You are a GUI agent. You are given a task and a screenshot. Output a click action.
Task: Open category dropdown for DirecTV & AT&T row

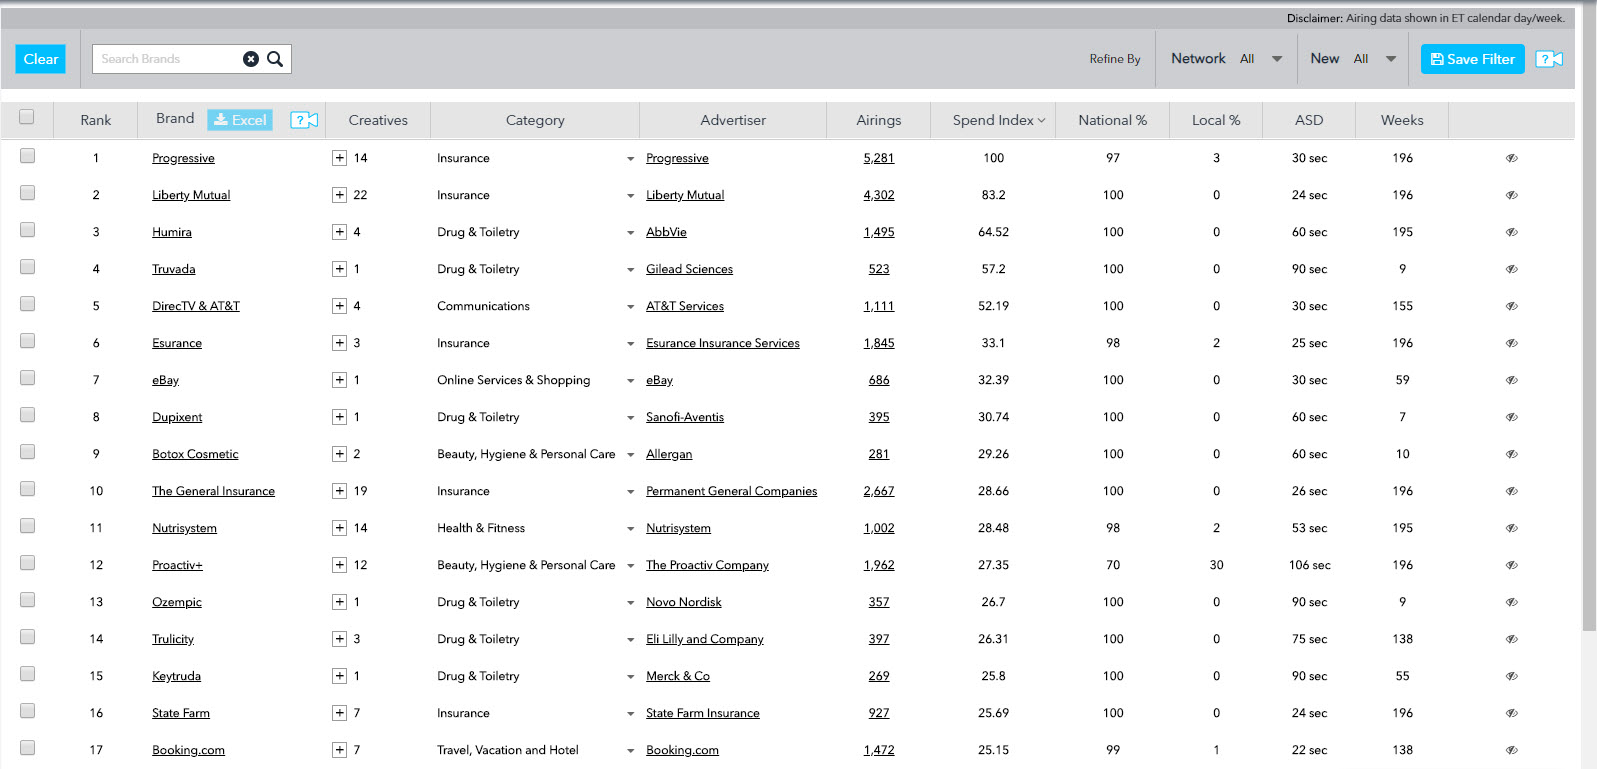coord(630,307)
